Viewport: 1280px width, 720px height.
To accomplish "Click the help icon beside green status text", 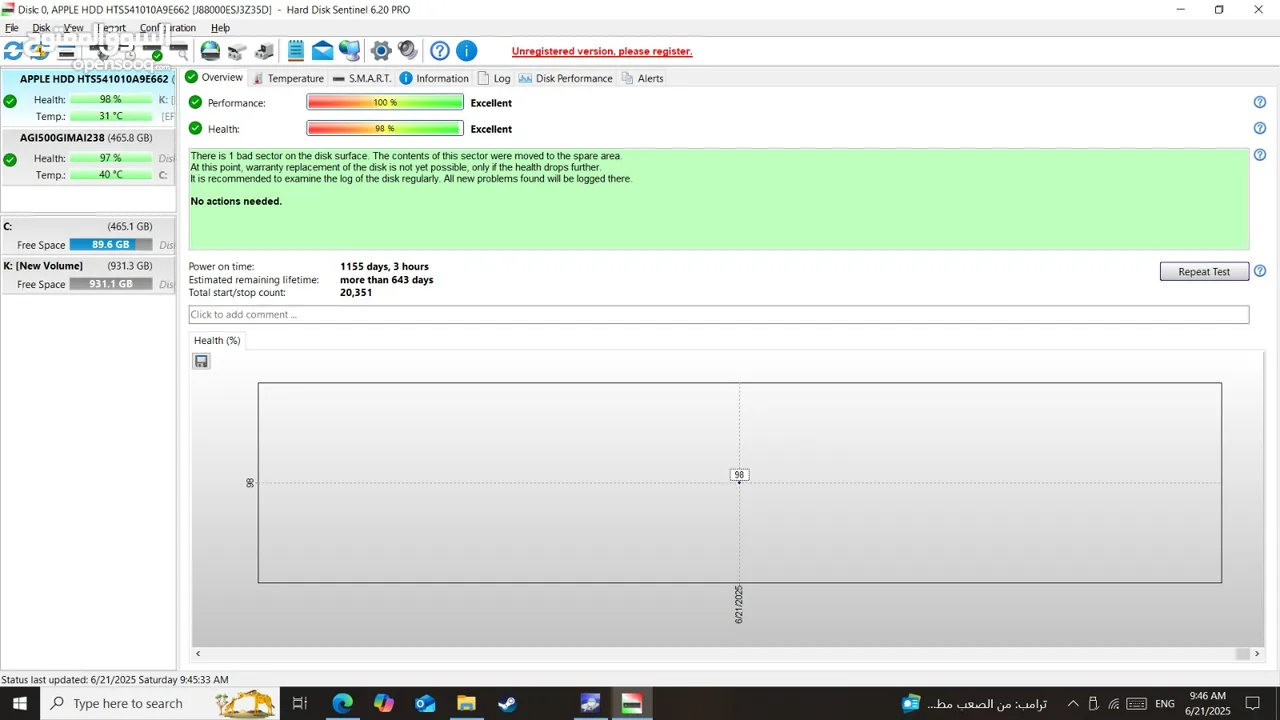I will point(1260,155).
